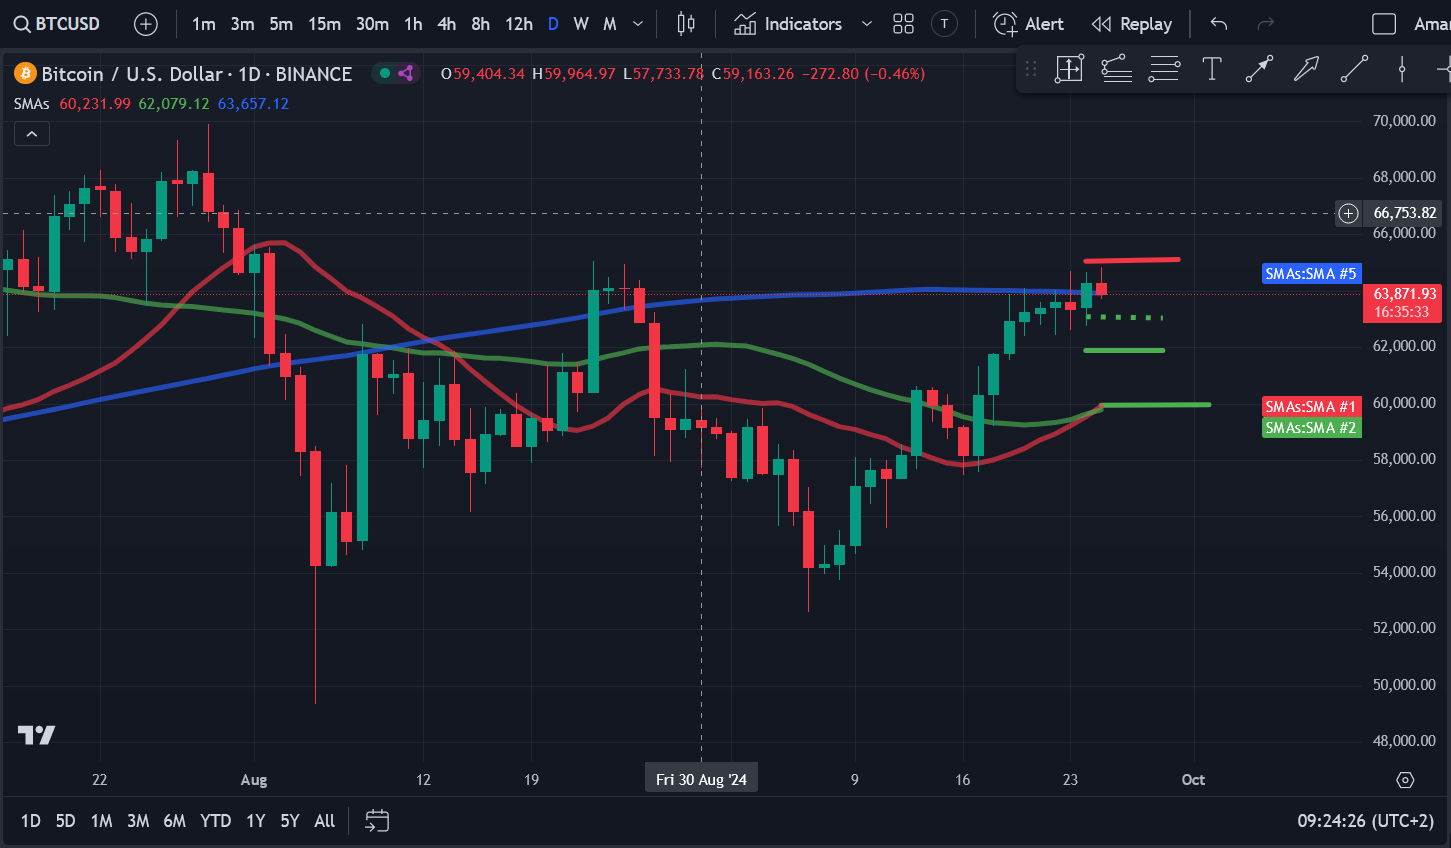Screen dimensions: 1451x848
Task: Redo the chart action
Action: (x=1266, y=24)
